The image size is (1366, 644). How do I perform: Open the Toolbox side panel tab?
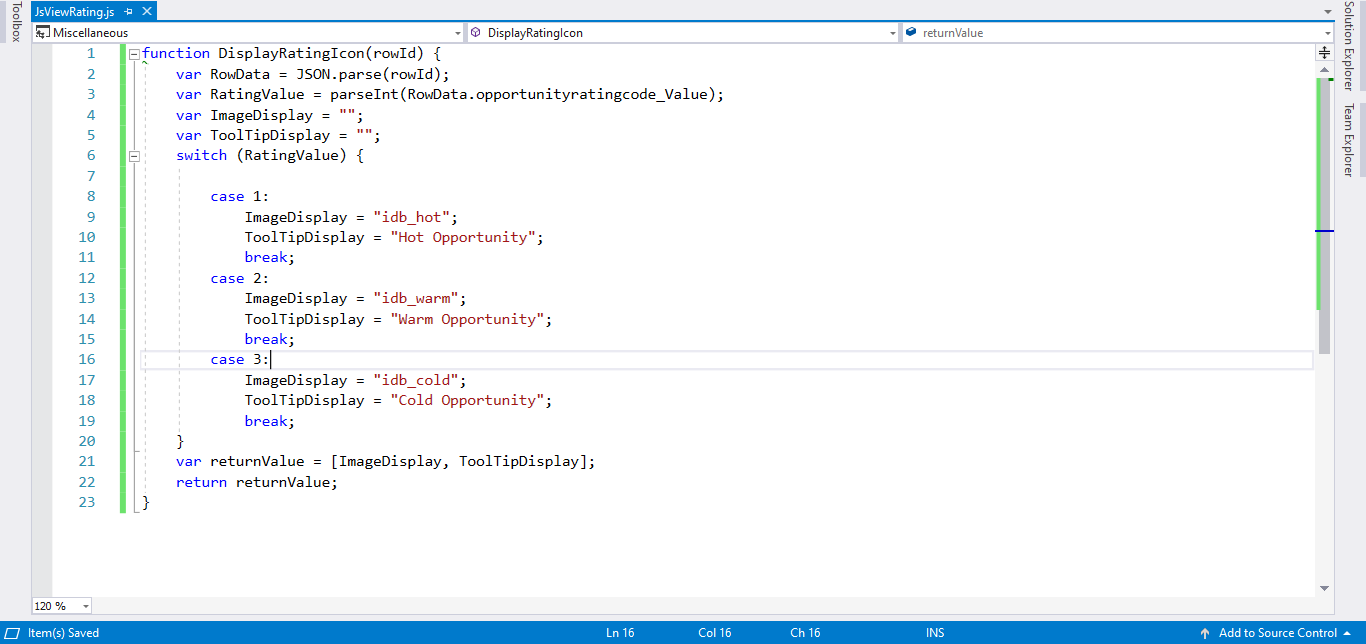point(16,22)
